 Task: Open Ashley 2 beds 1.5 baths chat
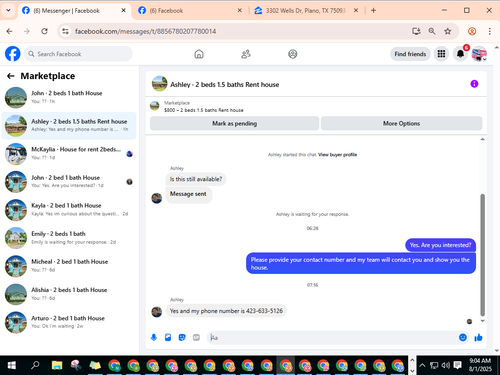[x=69, y=125]
